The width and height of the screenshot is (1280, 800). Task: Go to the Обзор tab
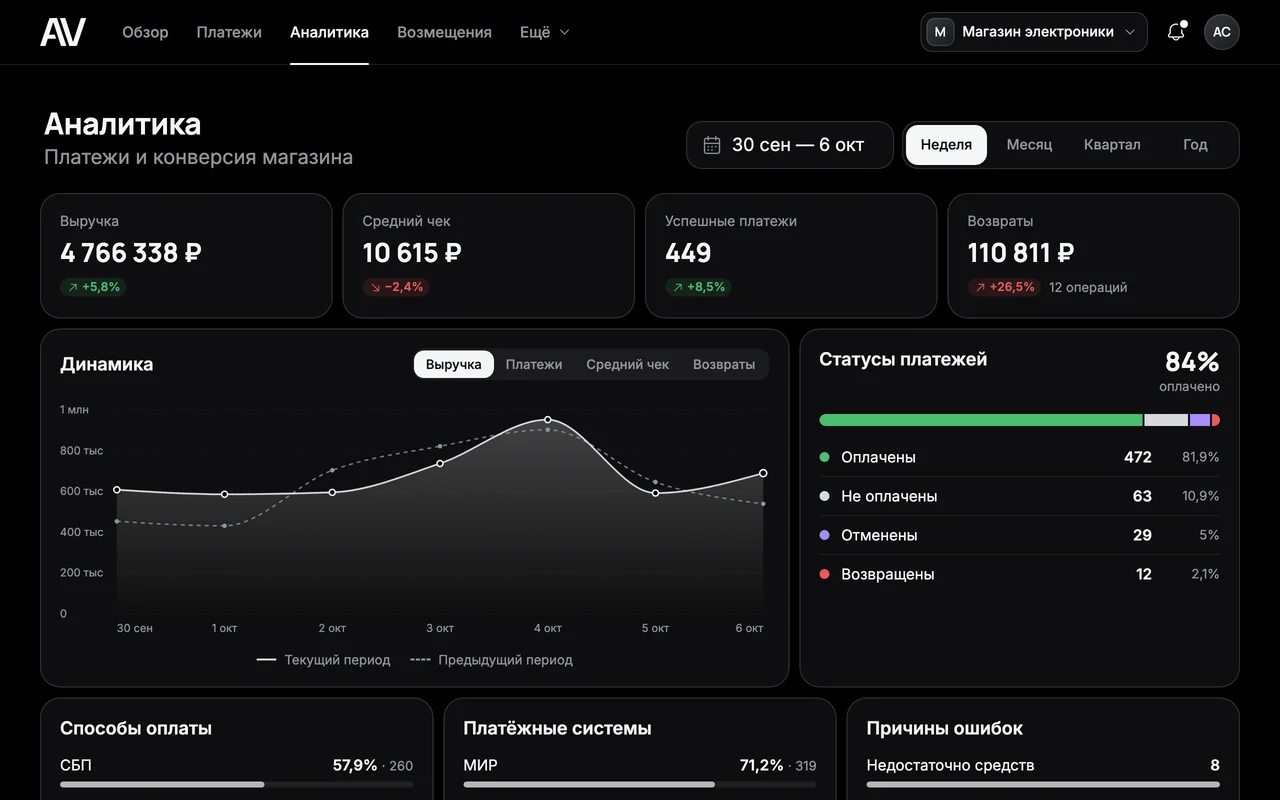(x=145, y=32)
